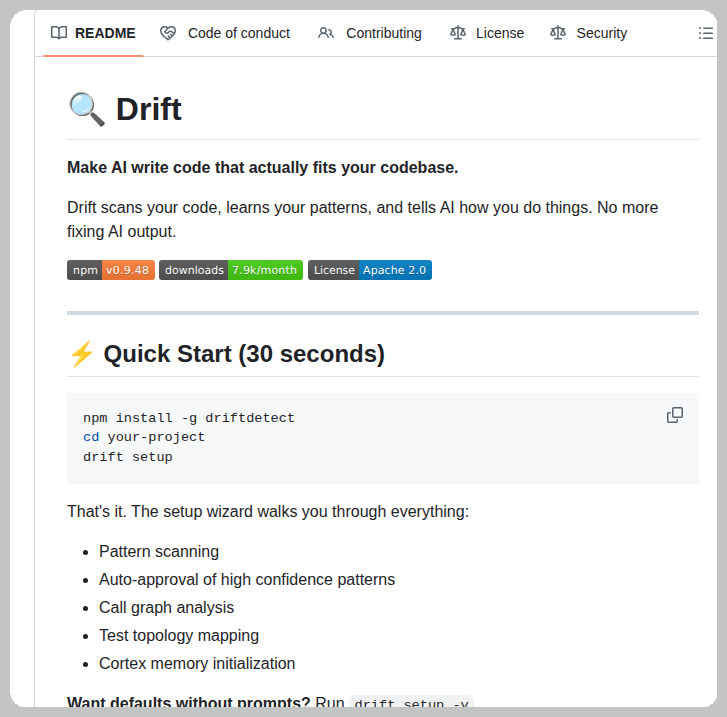The width and height of the screenshot is (727, 717).
Task: Click the 'npm install -g driftdetect' line
Action: point(189,418)
